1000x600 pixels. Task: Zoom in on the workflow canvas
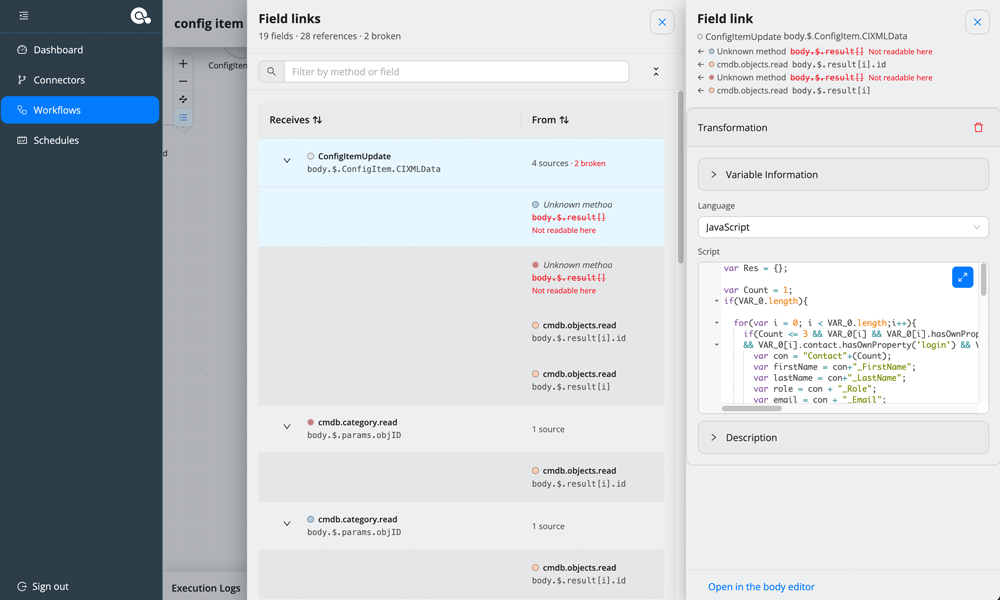point(183,64)
